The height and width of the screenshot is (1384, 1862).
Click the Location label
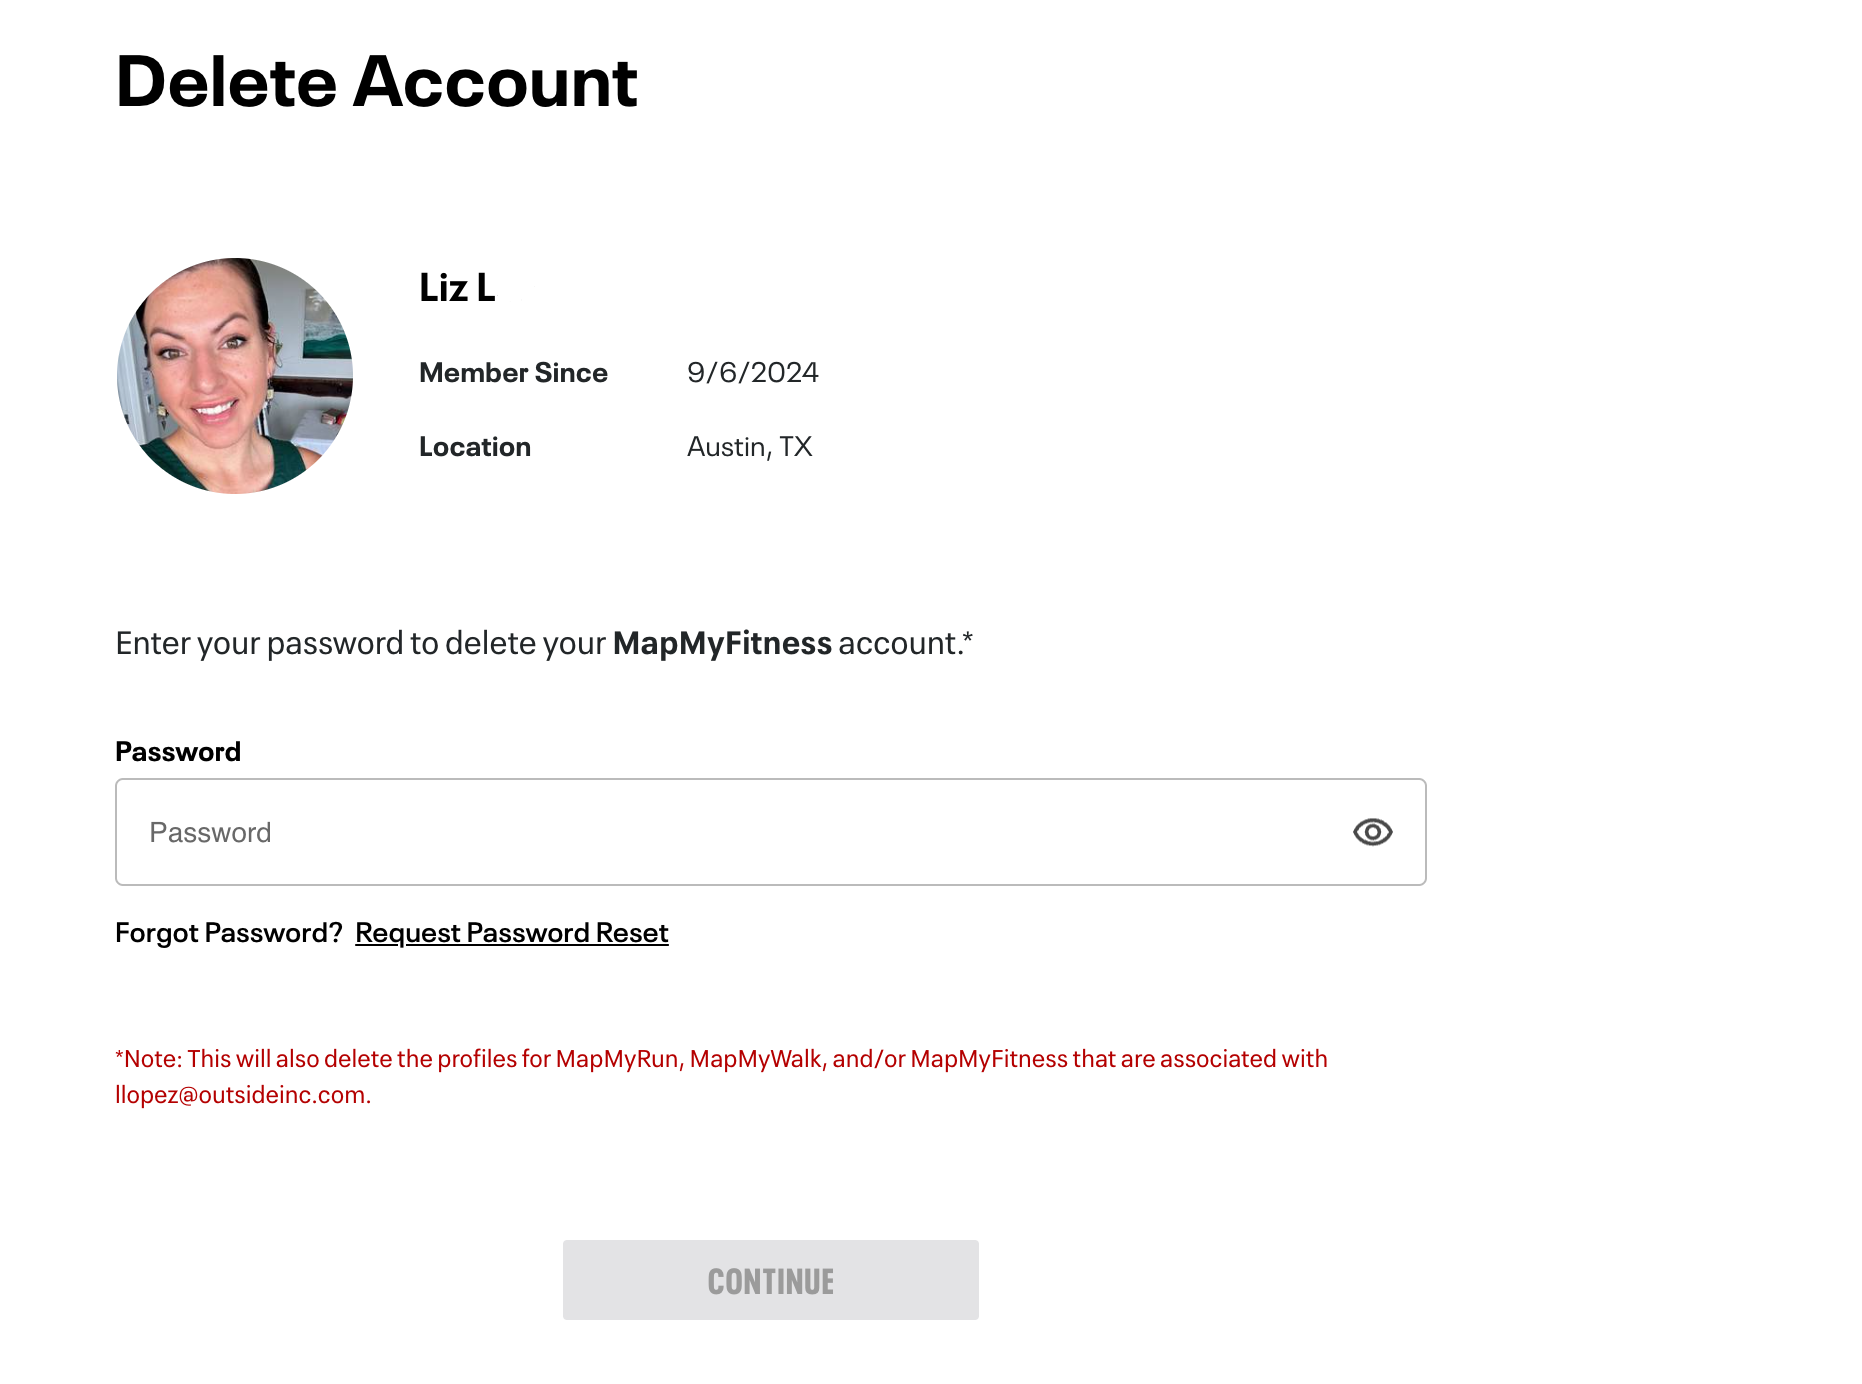475,447
